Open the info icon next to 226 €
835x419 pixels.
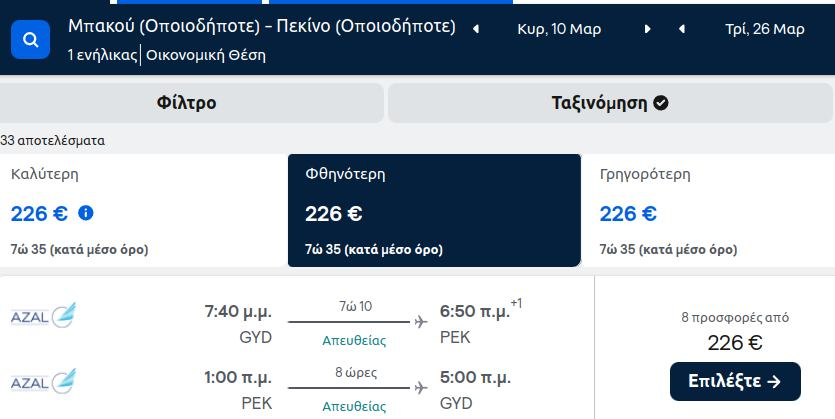click(x=86, y=213)
